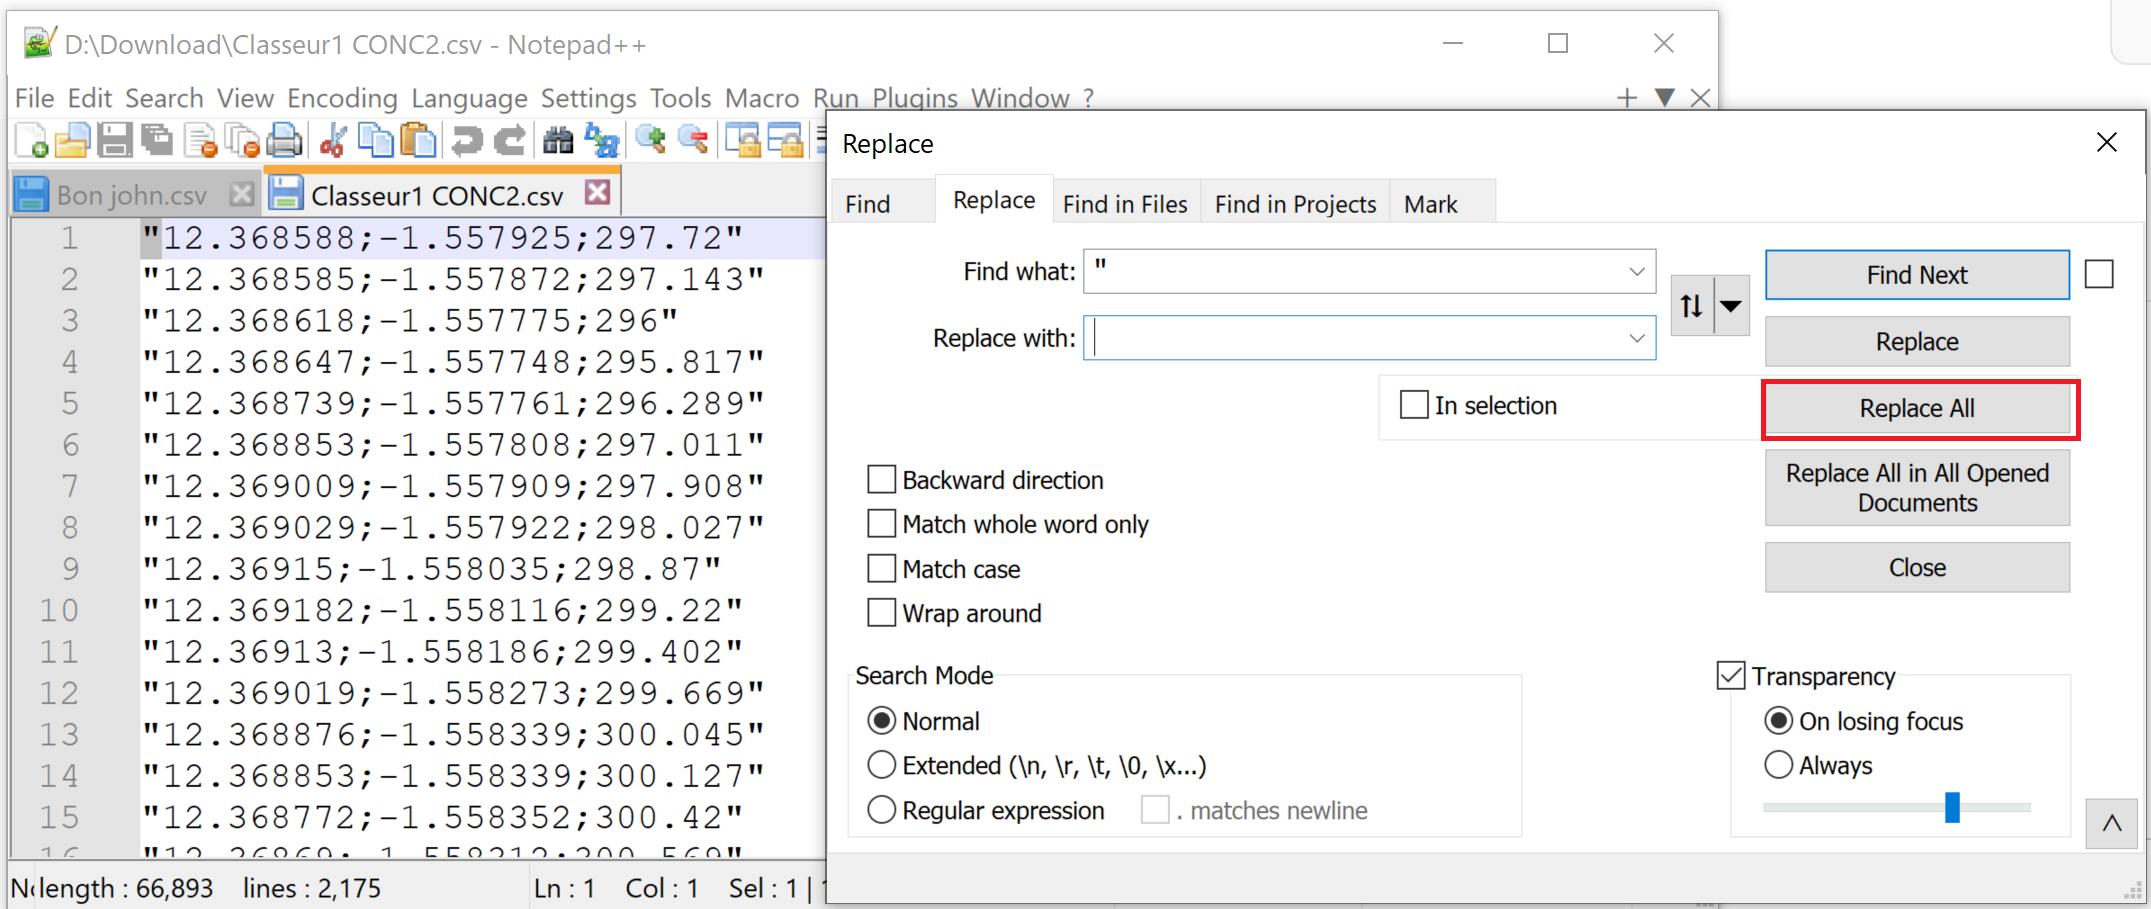Paste clipboard via the Paste toolbar icon

click(x=418, y=141)
